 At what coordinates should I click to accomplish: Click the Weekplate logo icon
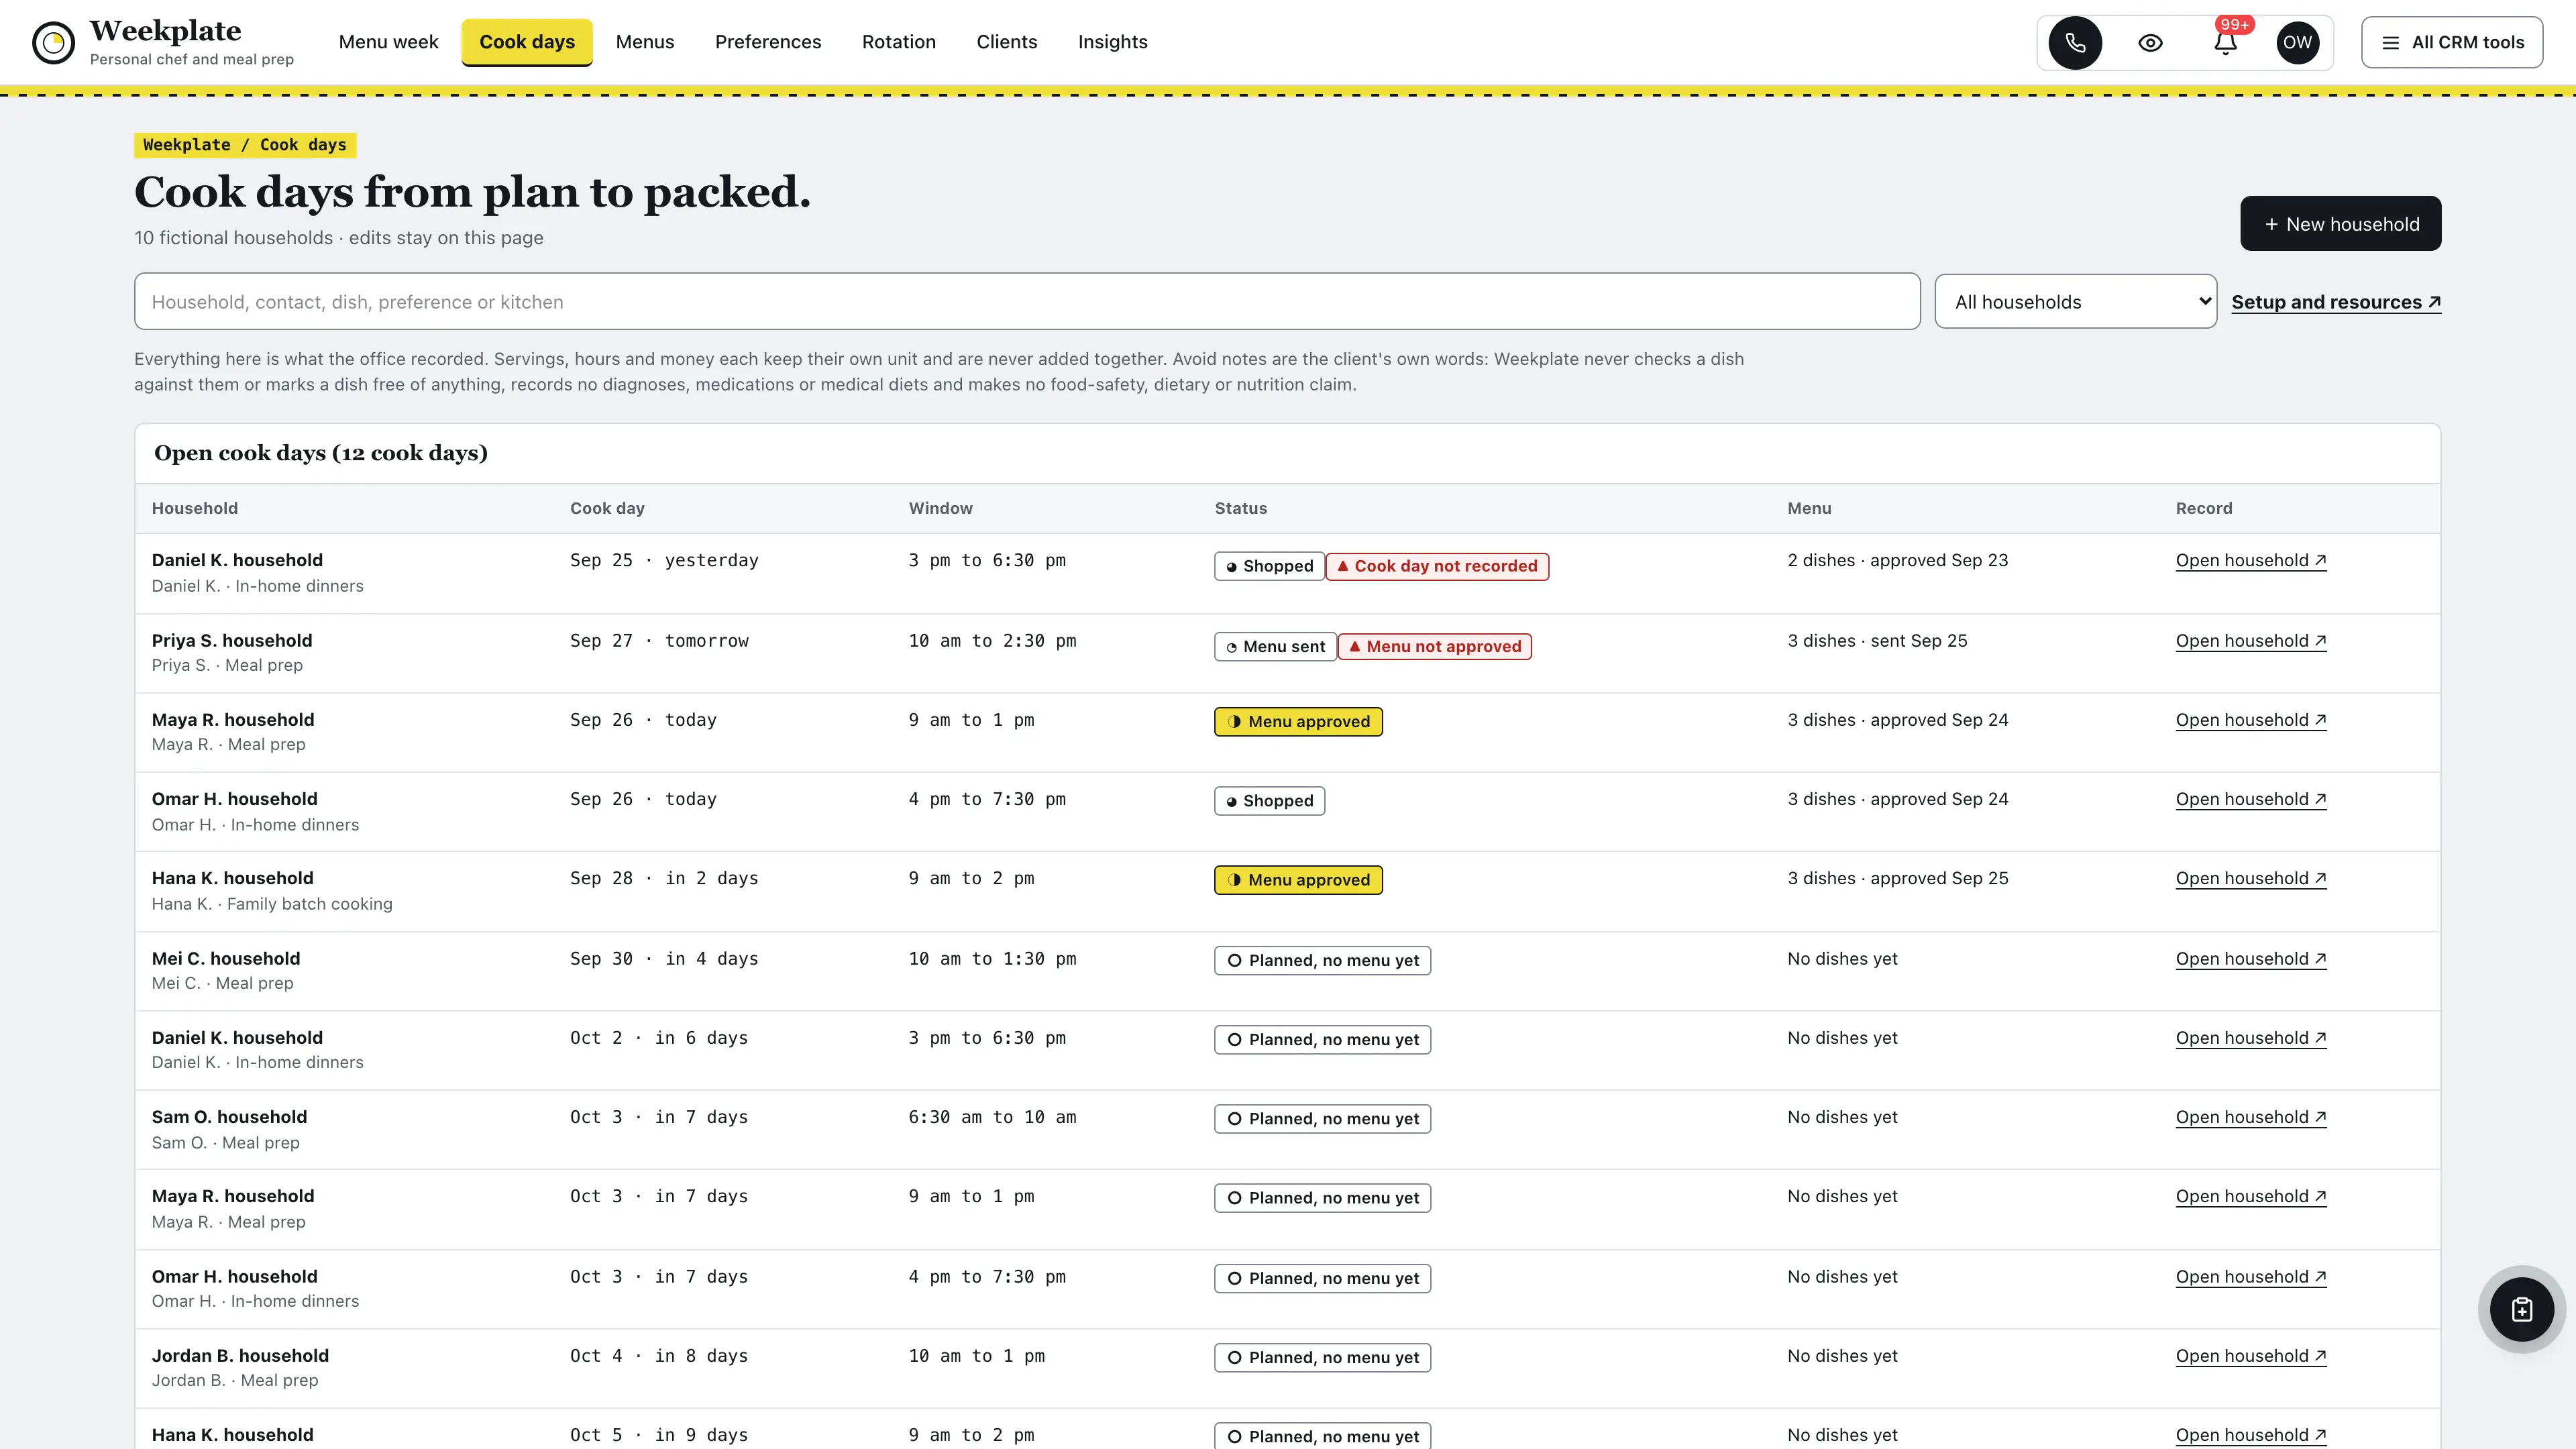(x=53, y=43)
